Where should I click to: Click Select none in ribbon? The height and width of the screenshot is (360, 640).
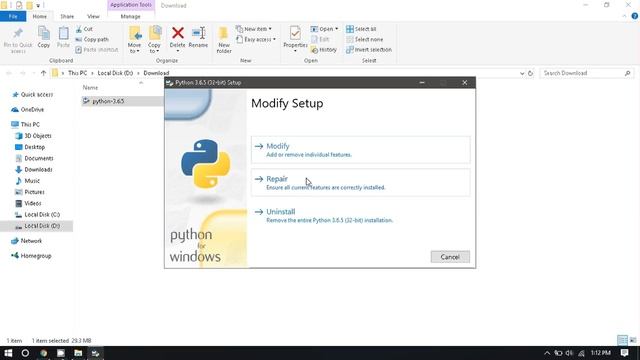point(364,39)
